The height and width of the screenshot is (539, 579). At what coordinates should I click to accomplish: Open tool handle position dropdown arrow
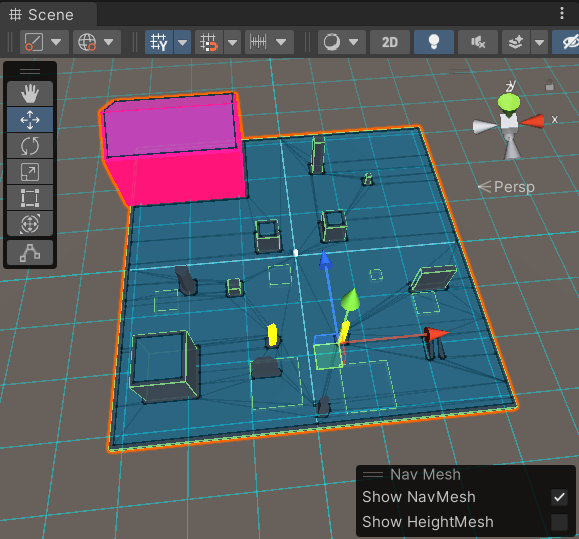click(x=56, y=42)
